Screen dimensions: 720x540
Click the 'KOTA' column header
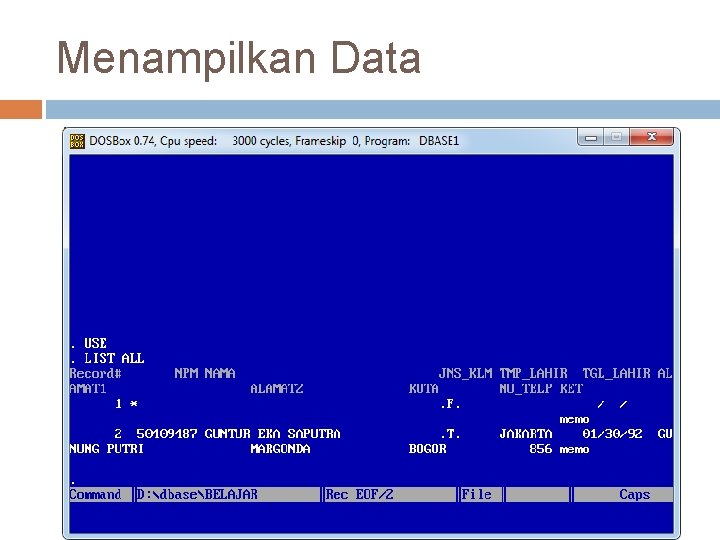[x=423, y=388]
